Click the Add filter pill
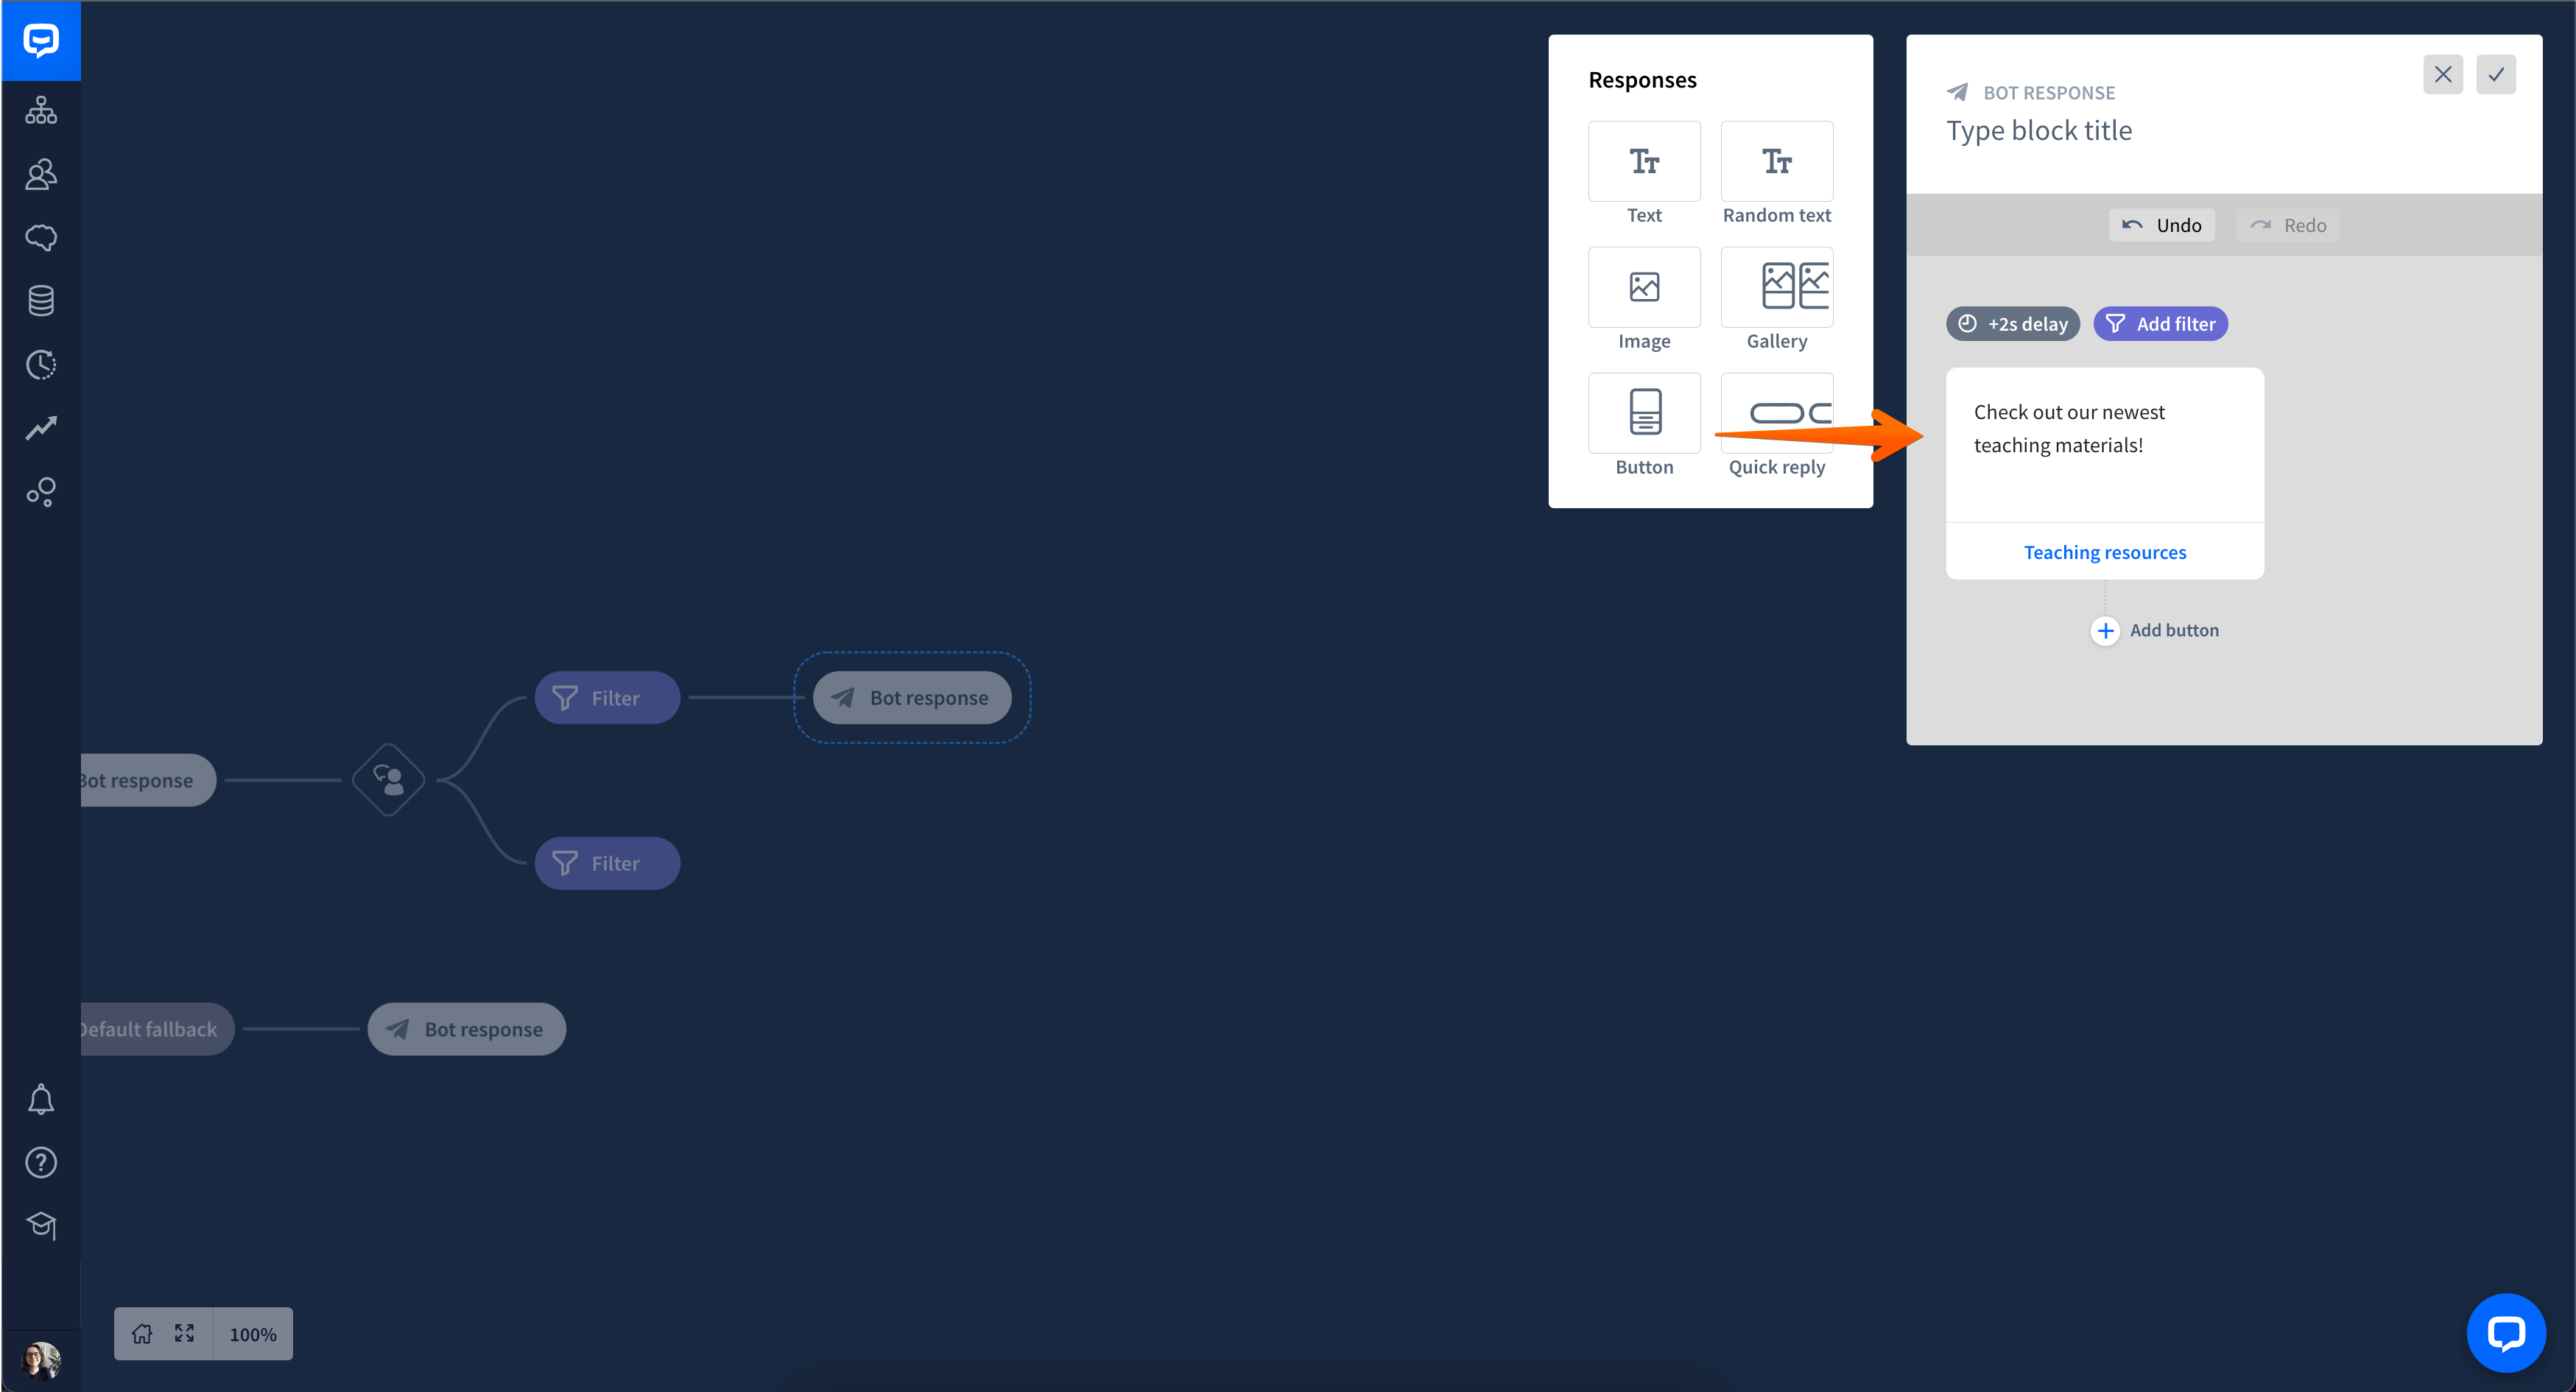This screenshot has width=2576, height=1392. pyautogui.click(x=2160, y=324)
